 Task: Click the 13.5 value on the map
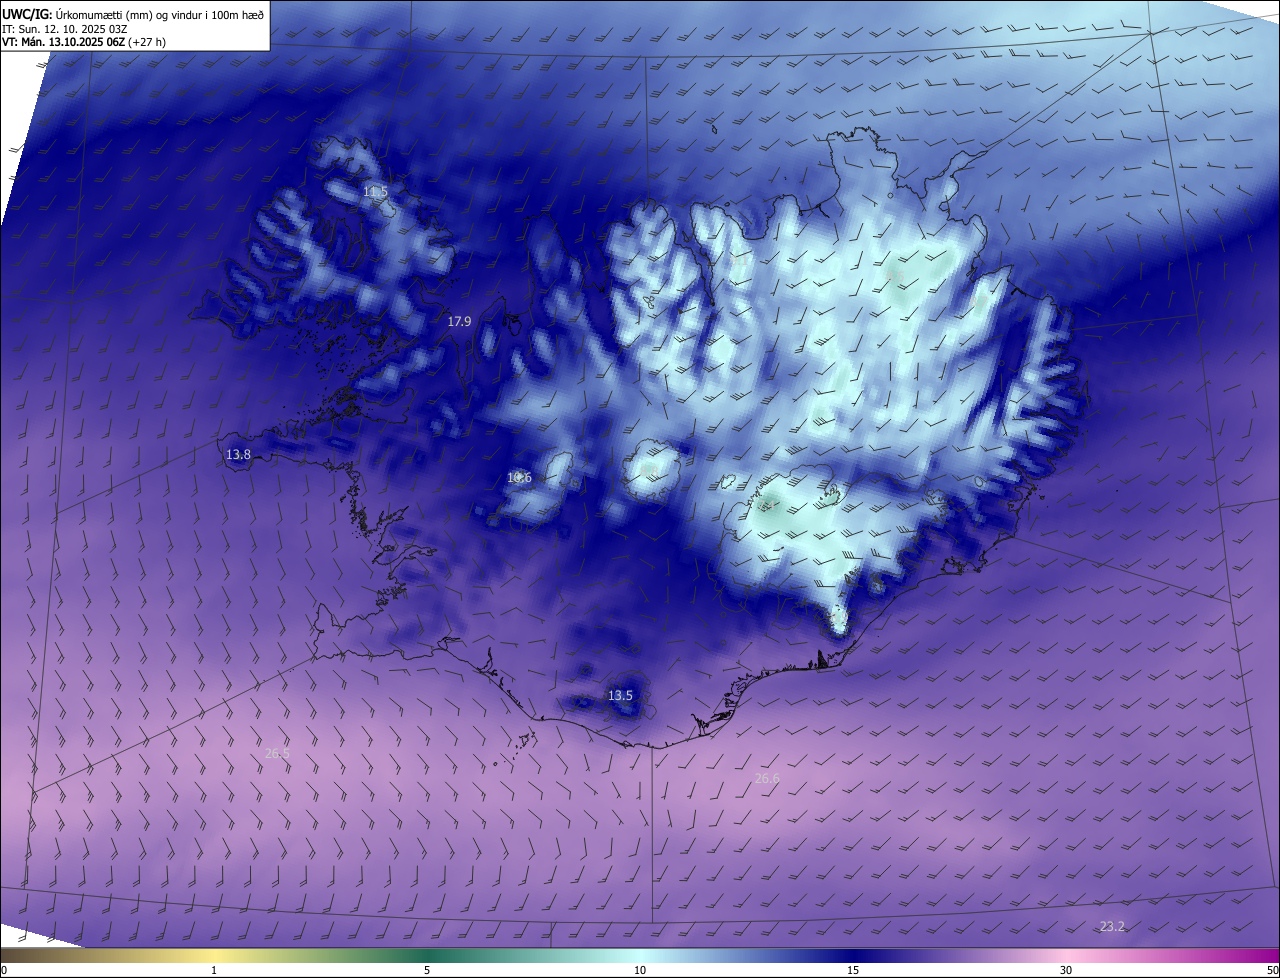620,695
